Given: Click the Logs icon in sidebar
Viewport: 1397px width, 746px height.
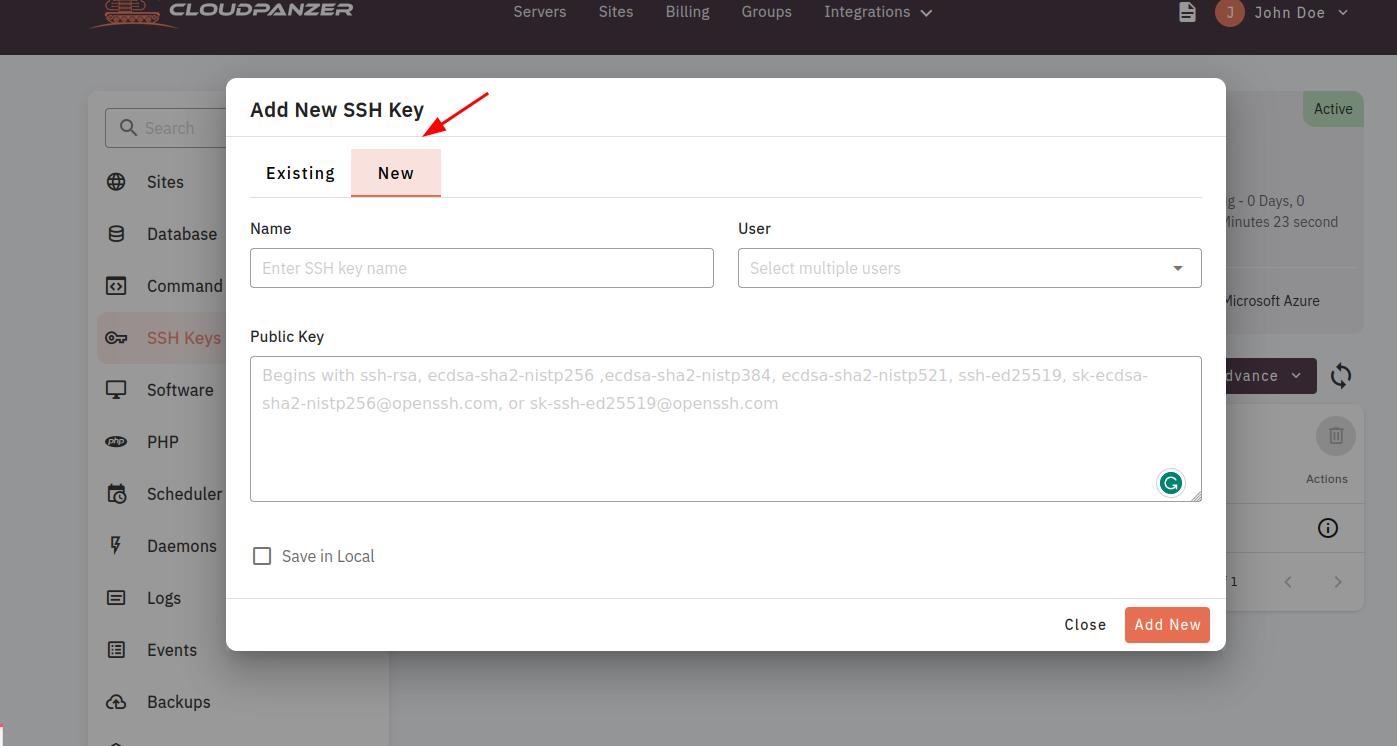Looking at the screenshot, I should (x=116, y=598).
